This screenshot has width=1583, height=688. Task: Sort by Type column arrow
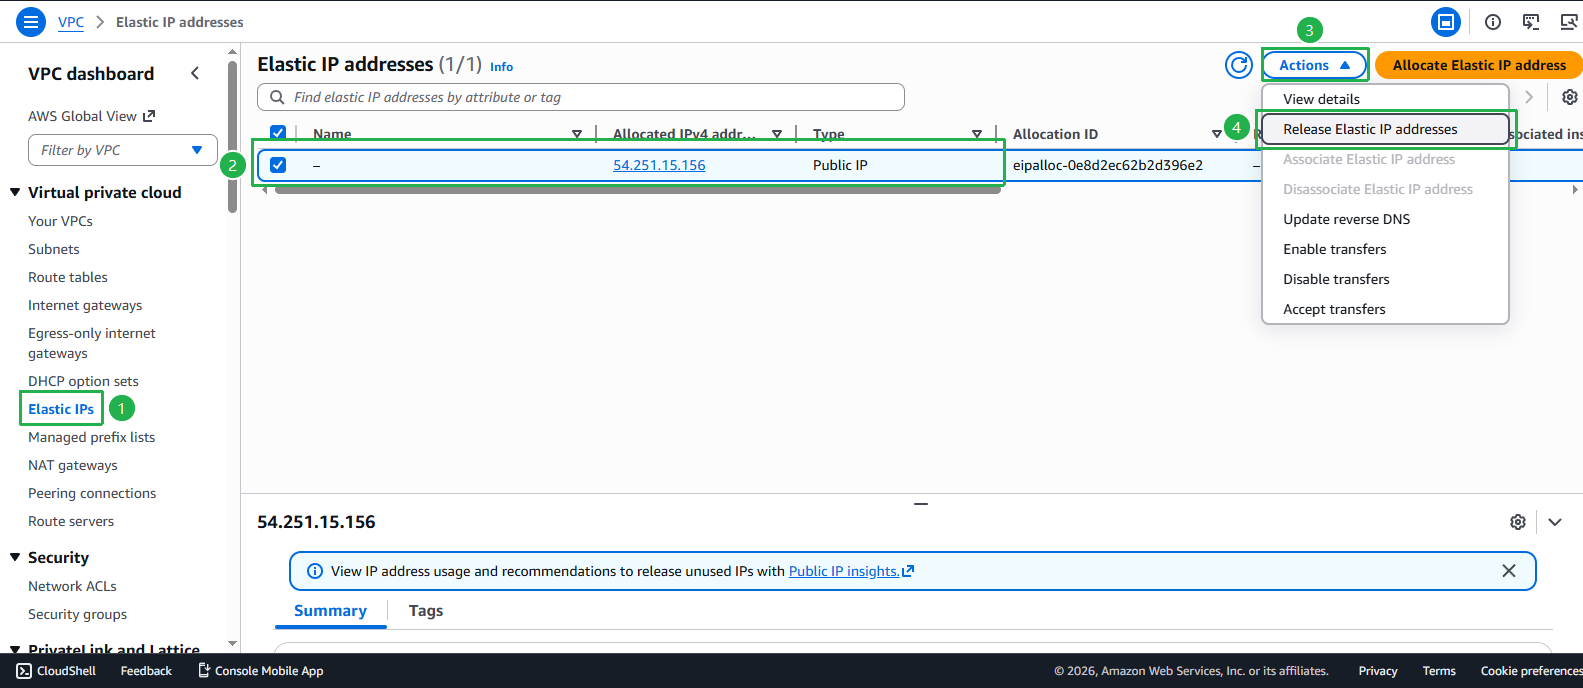coord(977,134)
